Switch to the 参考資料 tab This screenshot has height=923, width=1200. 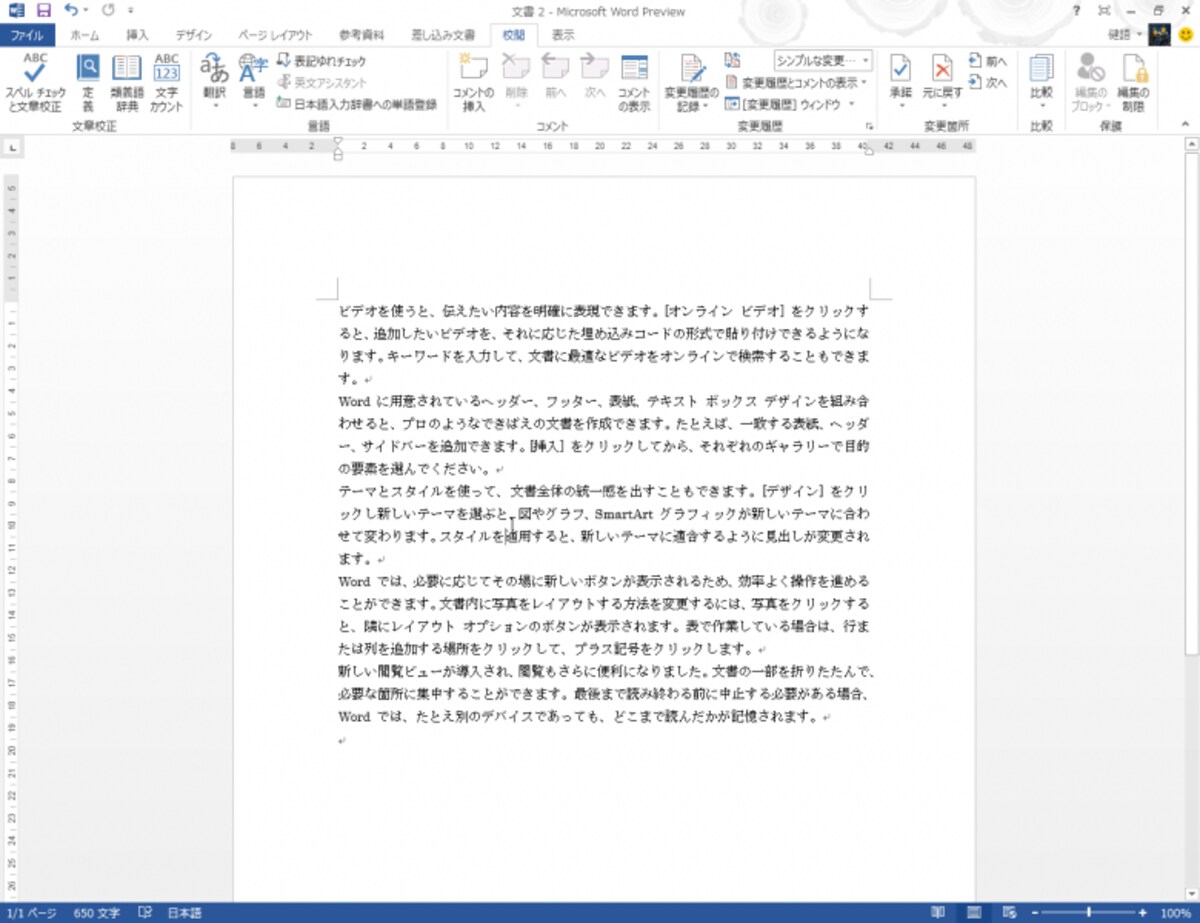(361, 35)
